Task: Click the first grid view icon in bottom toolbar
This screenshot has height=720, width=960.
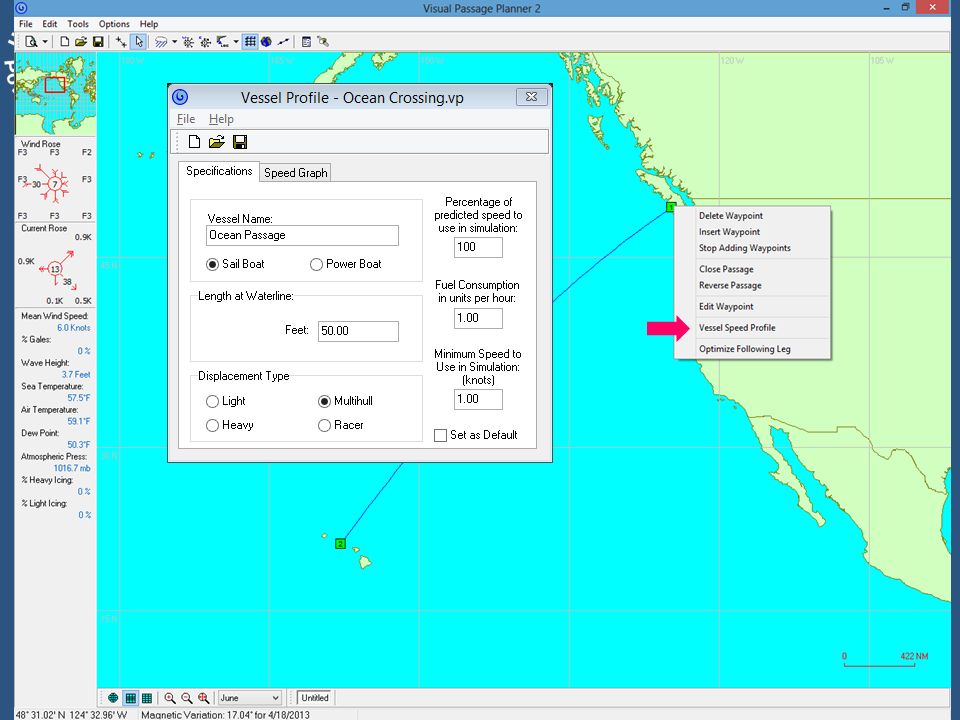Action: [x=130, y=698]
